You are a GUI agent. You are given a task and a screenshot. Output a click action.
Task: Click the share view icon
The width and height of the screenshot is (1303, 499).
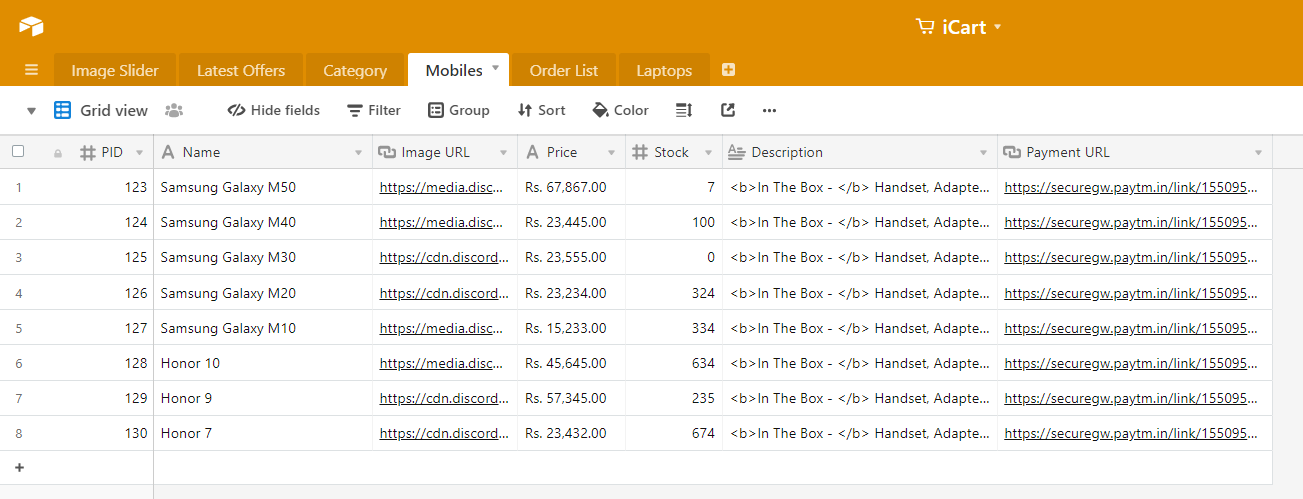(x=727, y=110)
